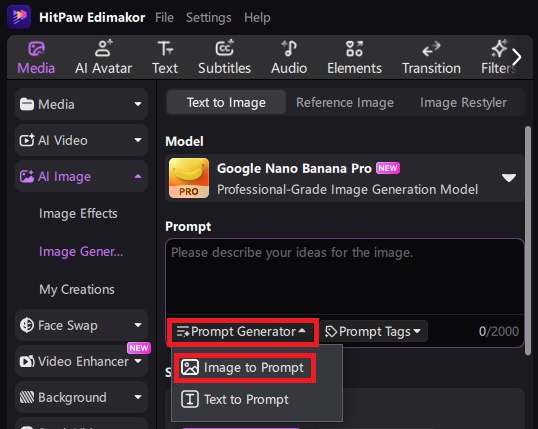The image size is (538, 429).
Task: Select Image Generator in the sidebar
Action: 81,252
